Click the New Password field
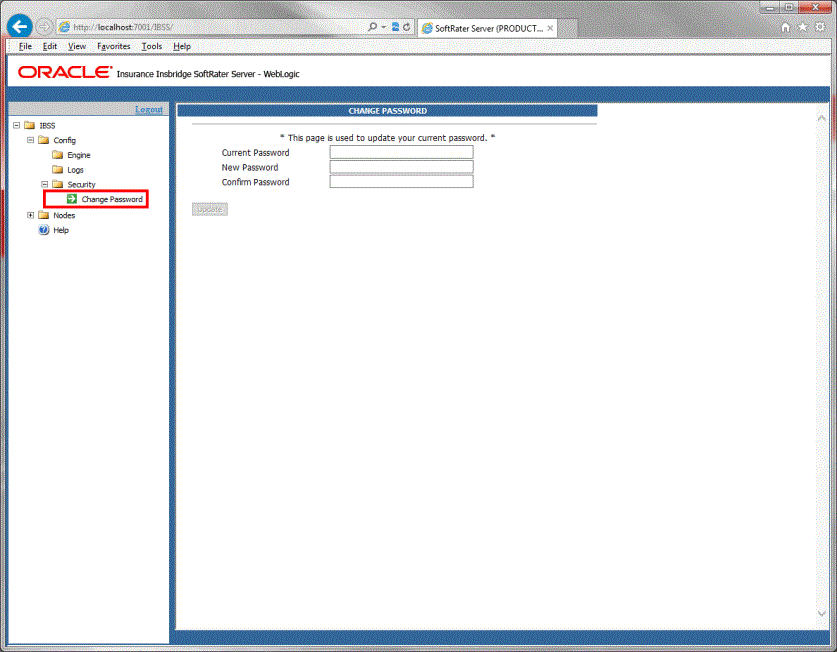The width and height of the screenshot is (837, 652). [x=401, y=167]
